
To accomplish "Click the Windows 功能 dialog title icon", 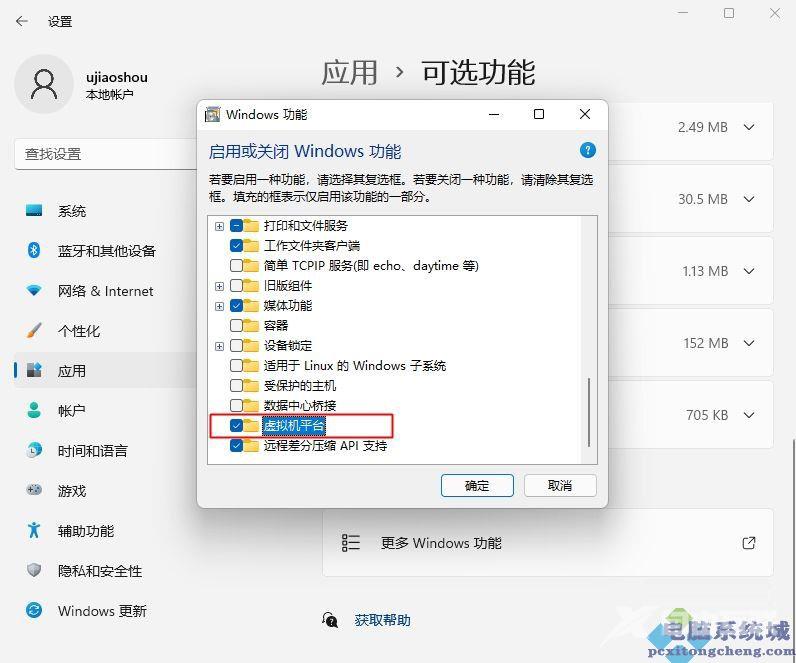I will pyautogui.click(x=212, y=115).
